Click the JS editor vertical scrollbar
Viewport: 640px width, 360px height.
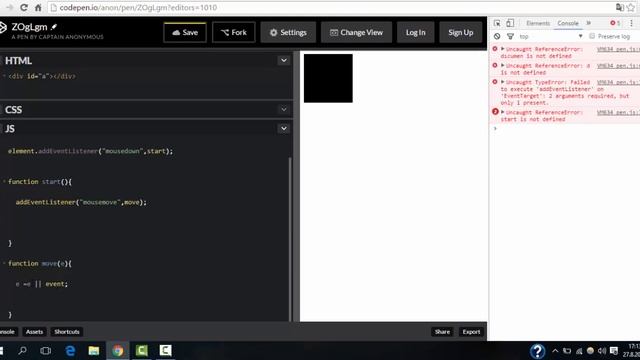pyautogui.click(x=290, y=239)
